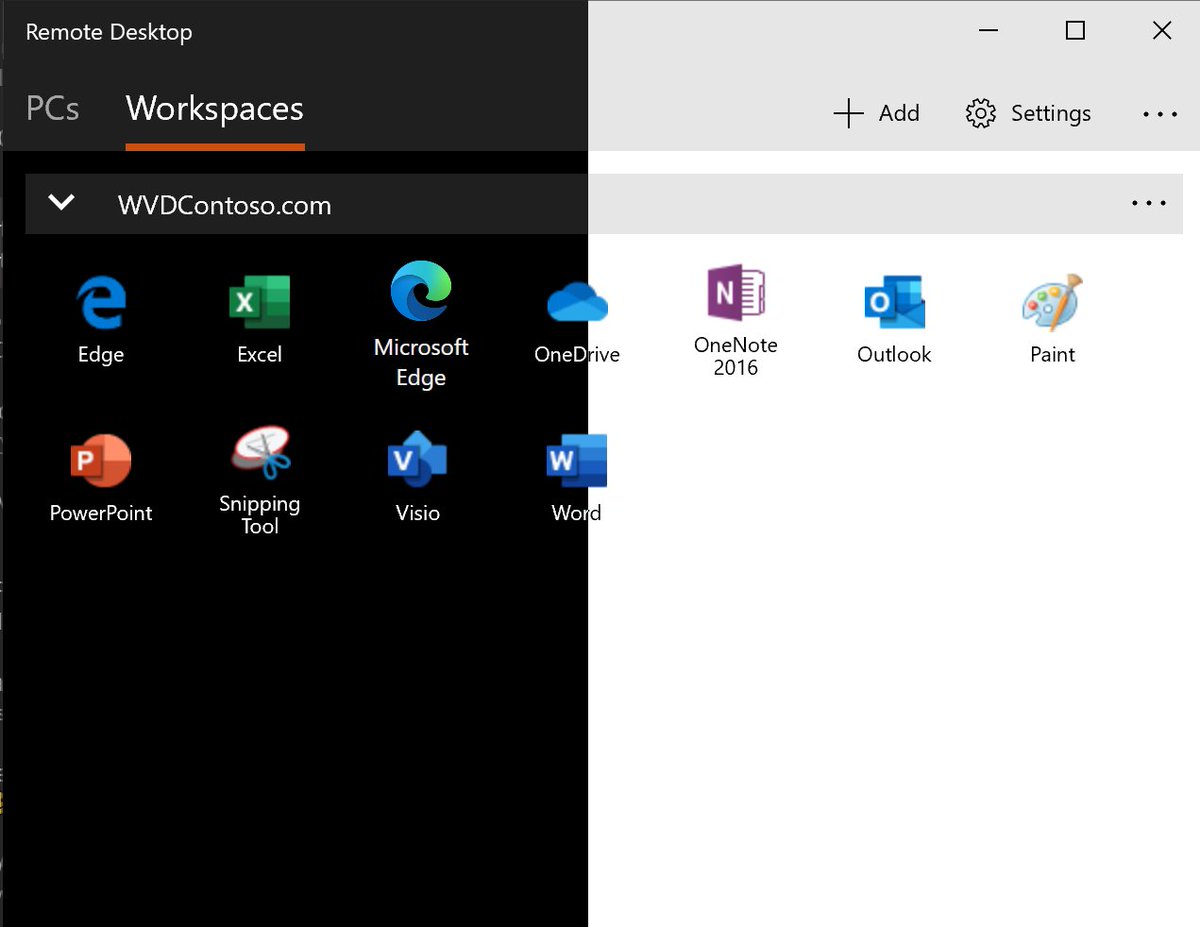Click the "Remote Desktop" window title
This screenshot has height=927, width=1200.
point(109,32)
